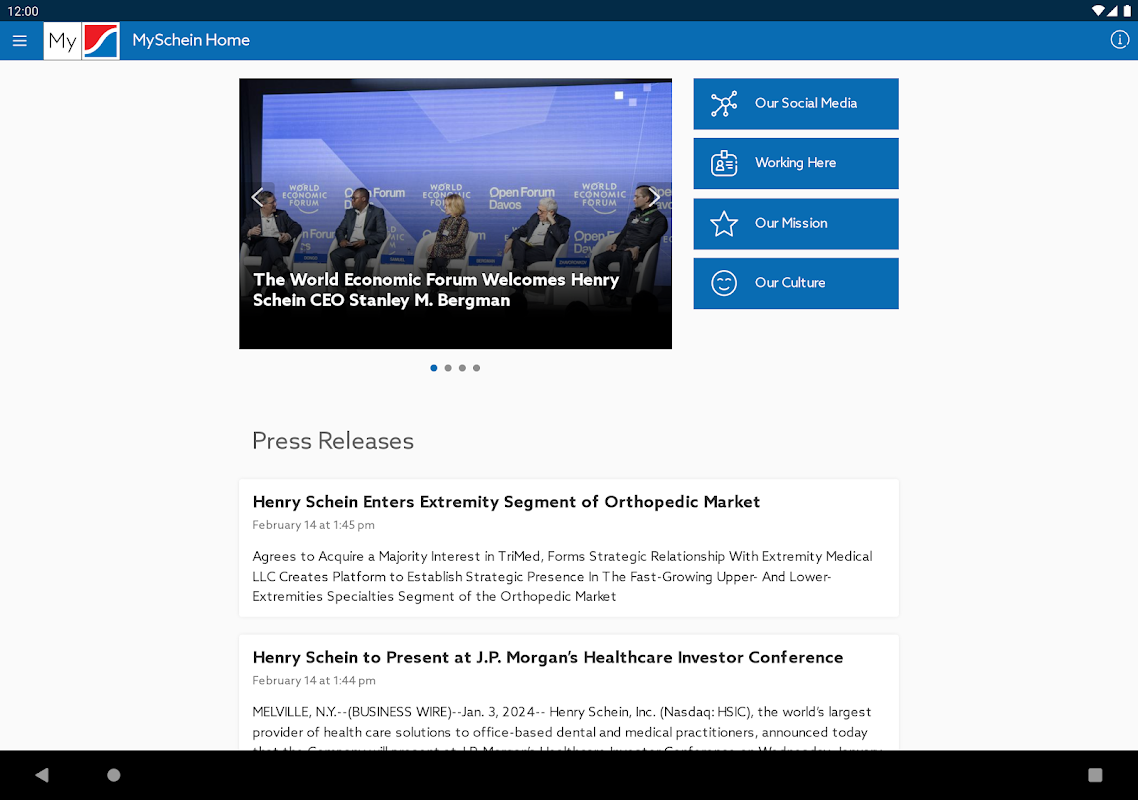Click the TriMed acquisition summary paragraph
Viewport: 1138px width, 800px height.
pyautogui.click(x=562, y=576)
